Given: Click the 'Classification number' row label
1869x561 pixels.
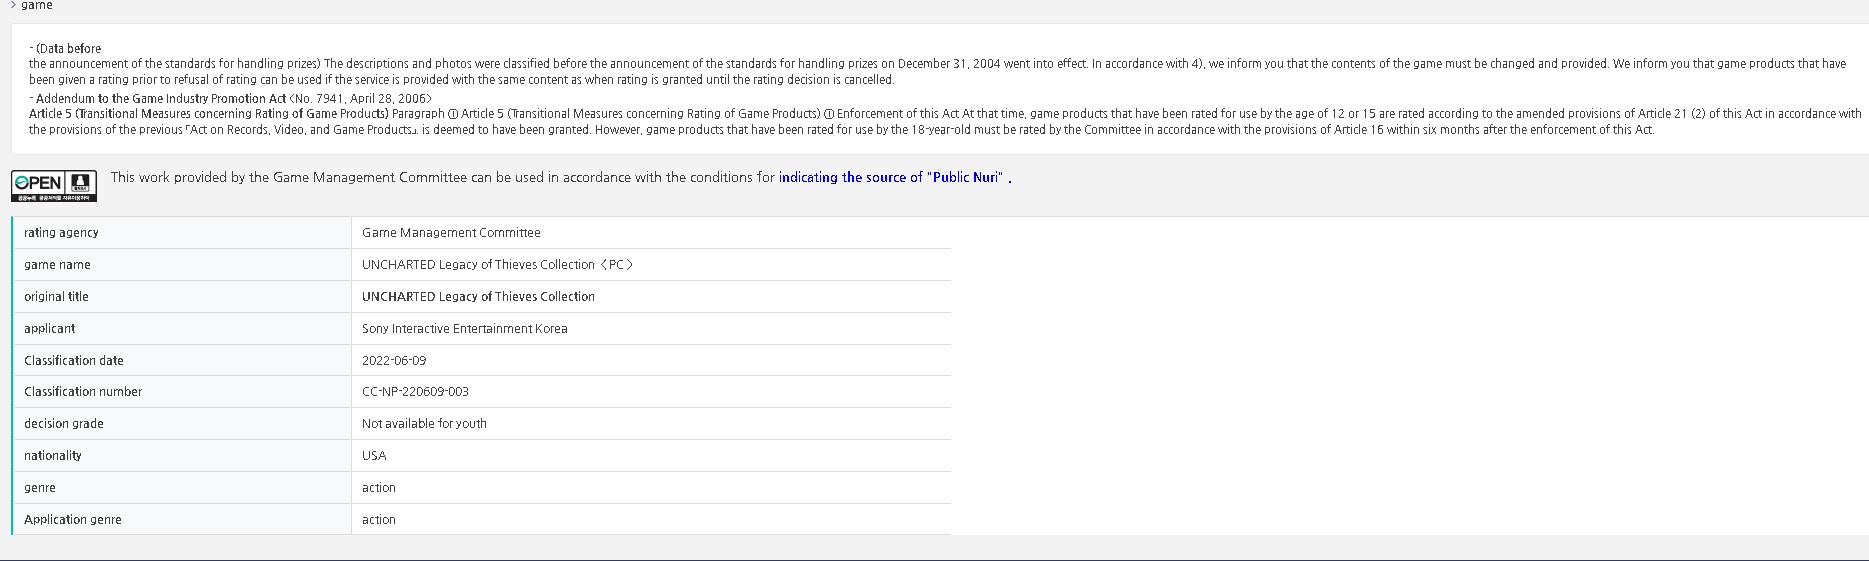Looking at the screenshot, I should click(83, 392).
